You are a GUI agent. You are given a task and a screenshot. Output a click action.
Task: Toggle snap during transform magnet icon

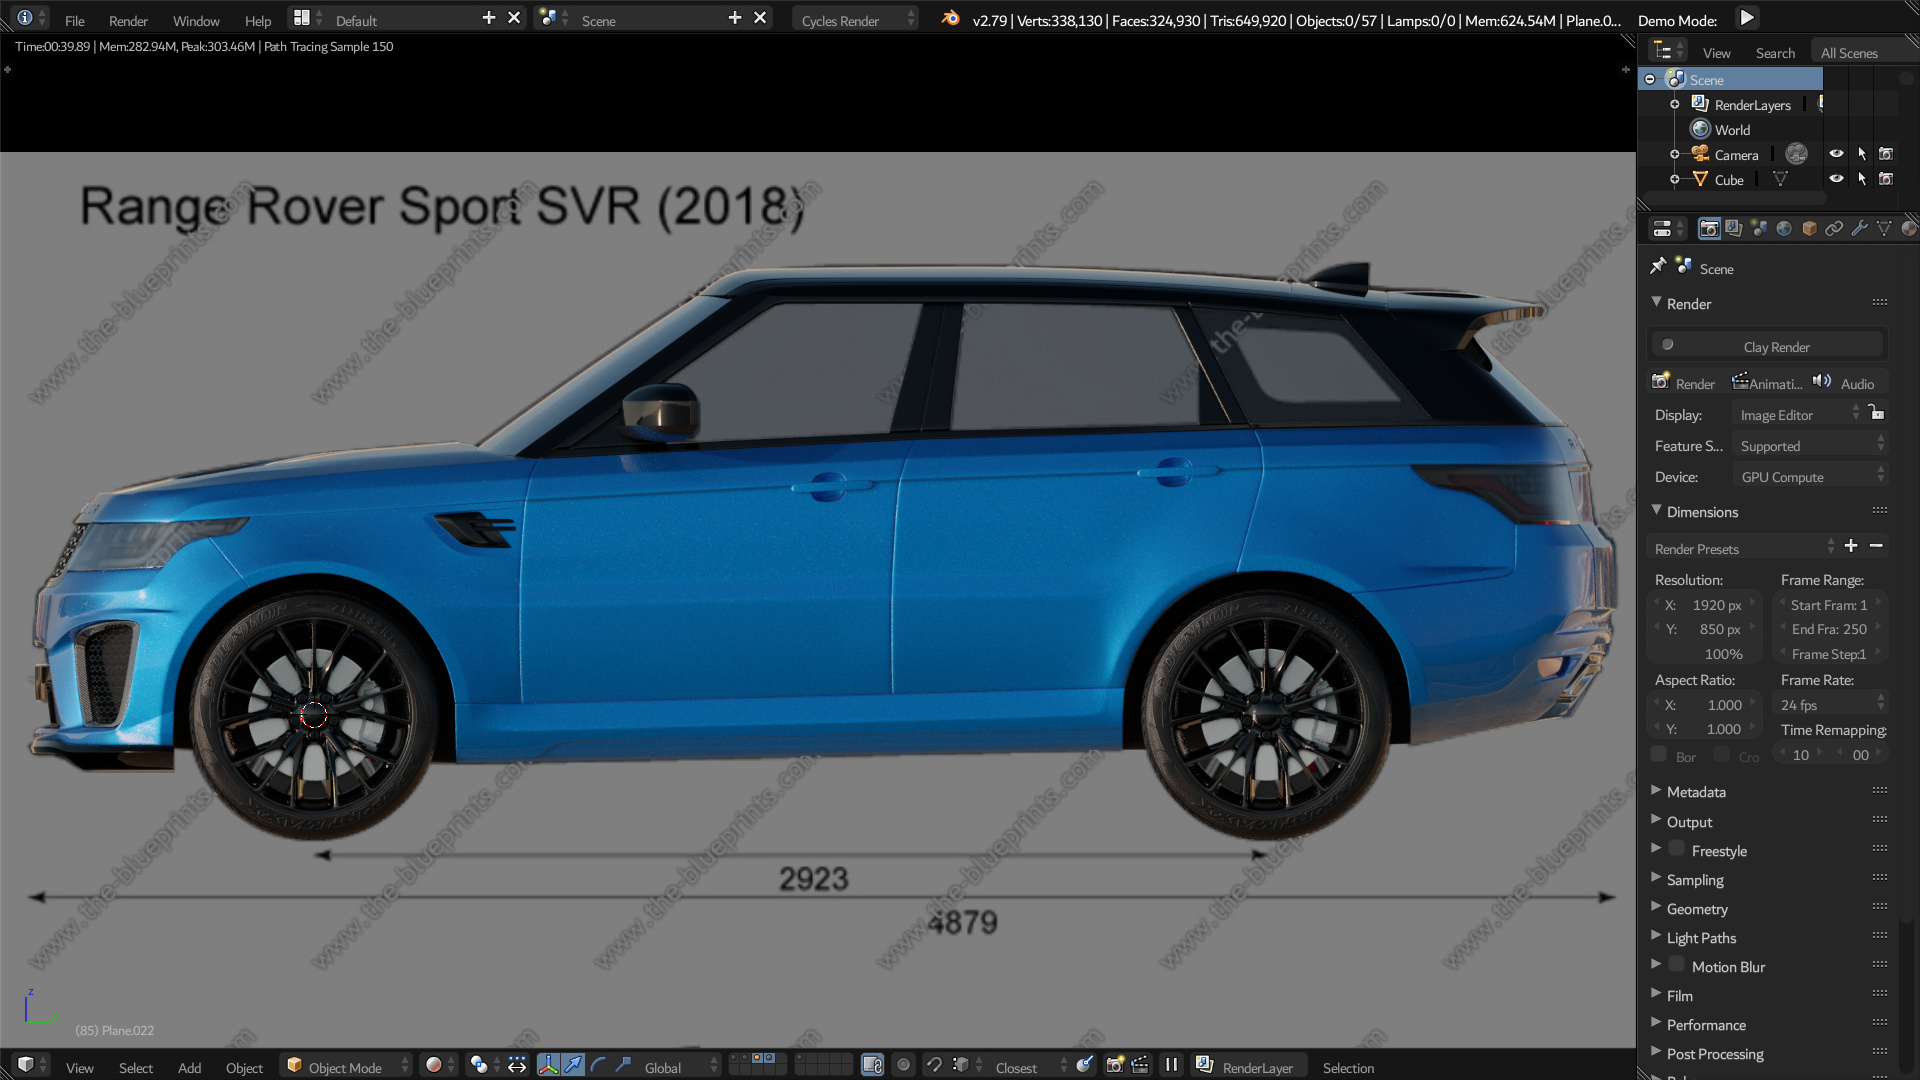tap(934, 1066)
